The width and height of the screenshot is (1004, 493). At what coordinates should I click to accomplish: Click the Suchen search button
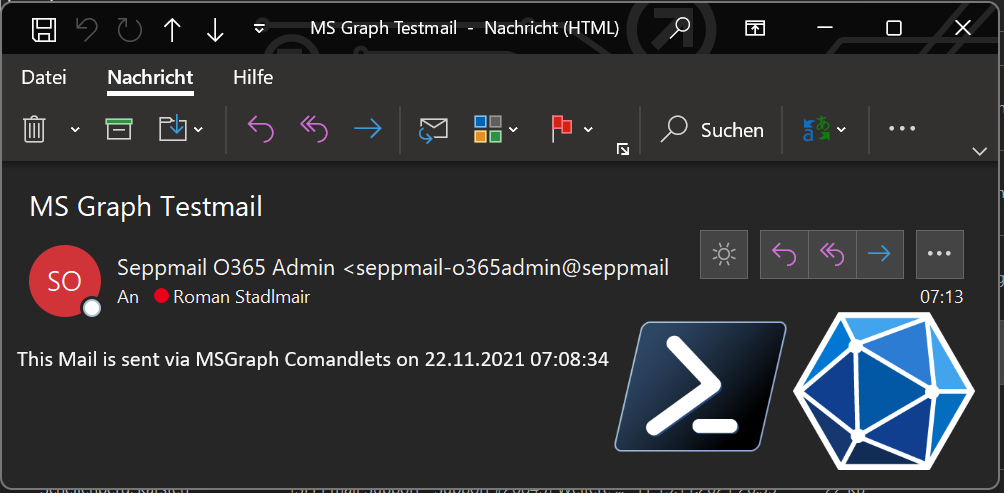point(711,130)
